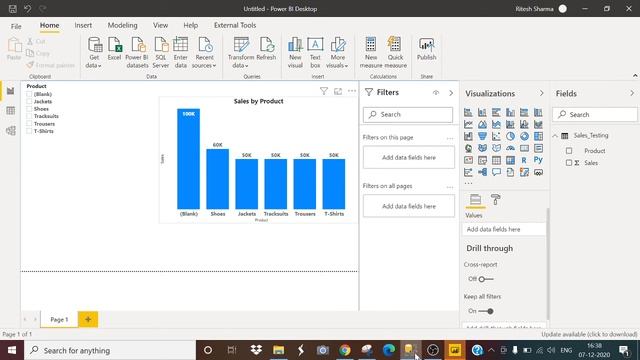This screenshot has width=640, height=360.
Task: Open More options ellipsis on chart
Action: point(352,91)
